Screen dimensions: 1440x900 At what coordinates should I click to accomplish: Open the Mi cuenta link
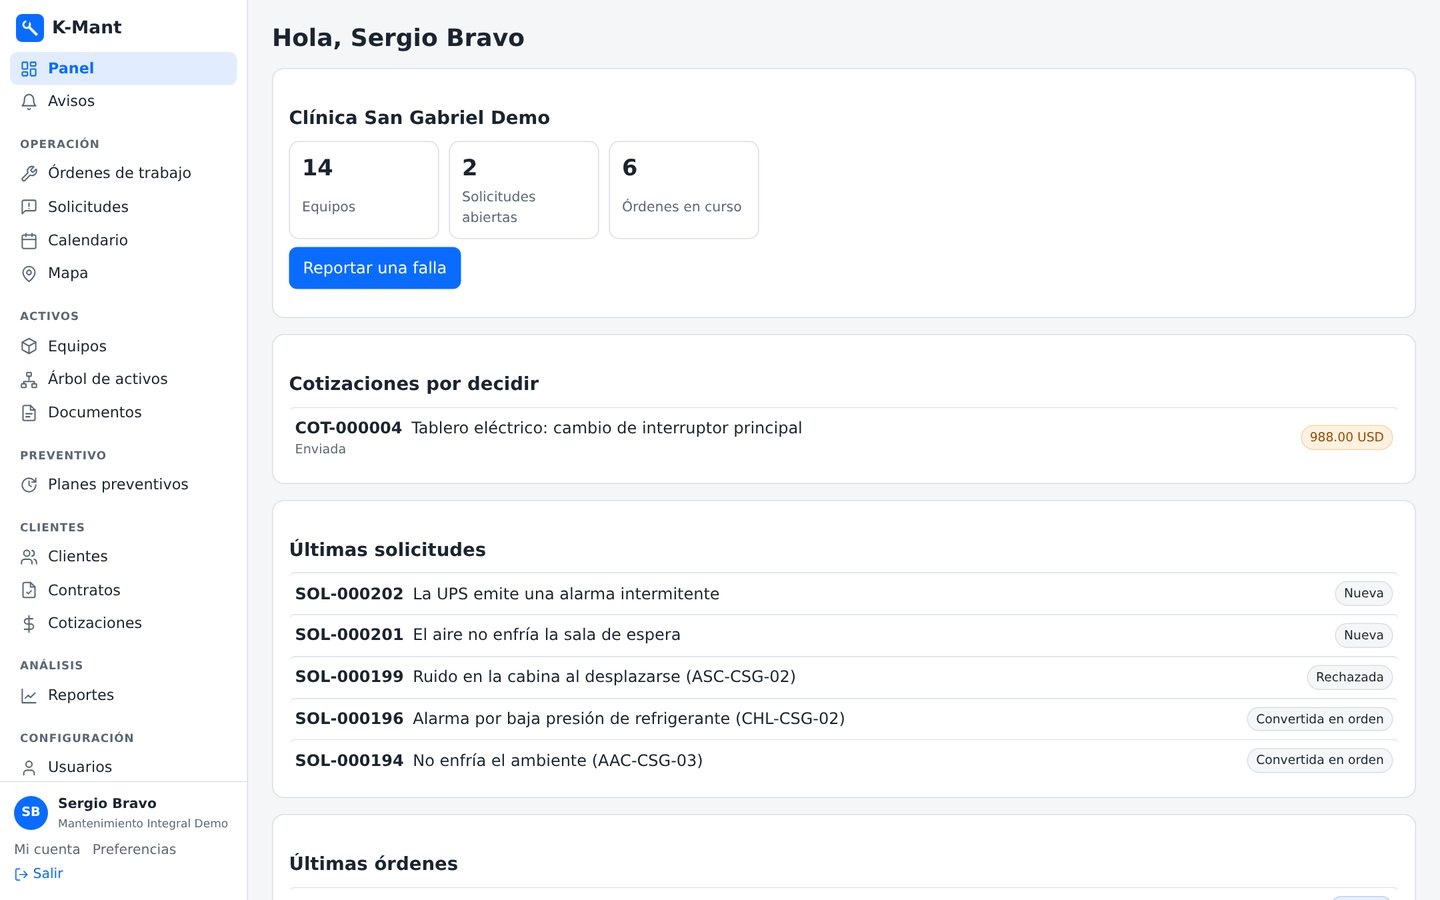47,849
